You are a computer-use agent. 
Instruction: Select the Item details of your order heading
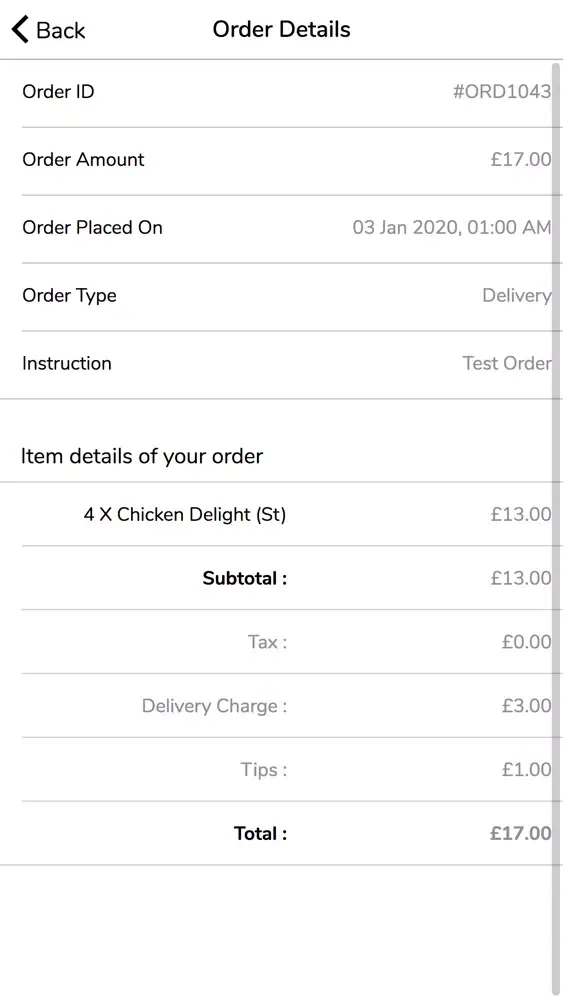(x=142, y=457)
